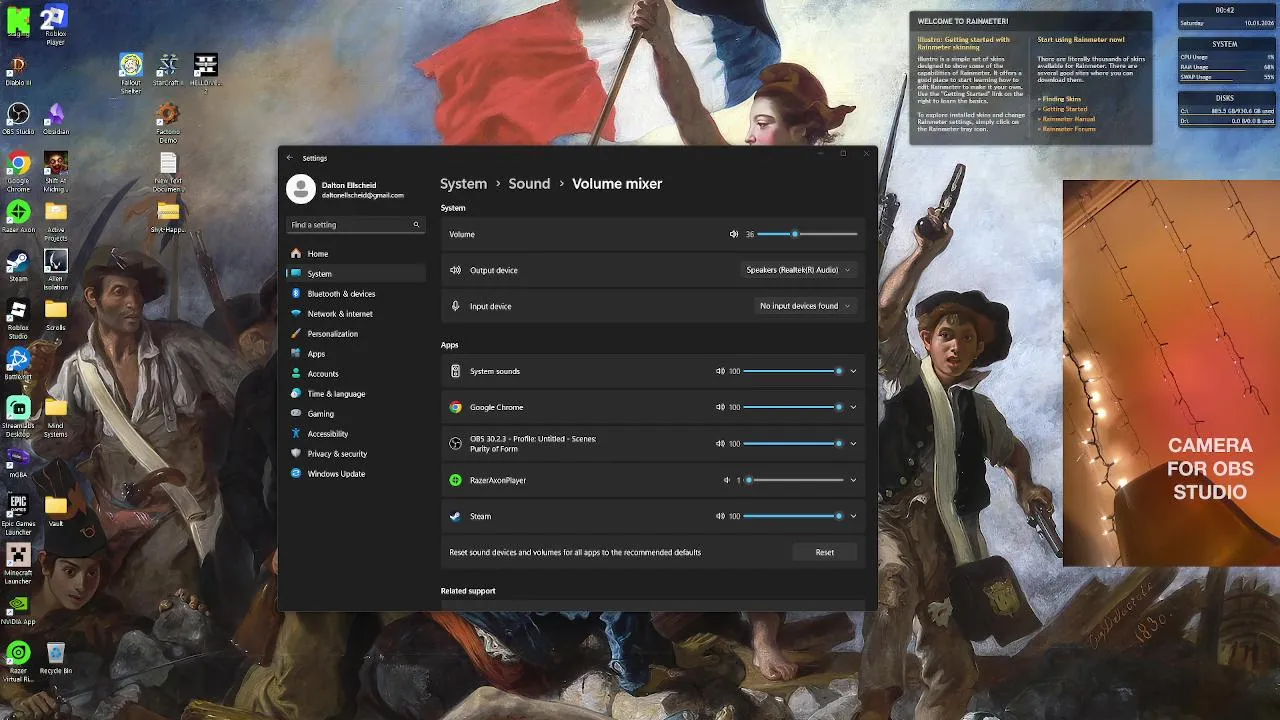This screenshot has width=1280, height=720.
Task: Select Active Projects folder
Action: [56, 221]
